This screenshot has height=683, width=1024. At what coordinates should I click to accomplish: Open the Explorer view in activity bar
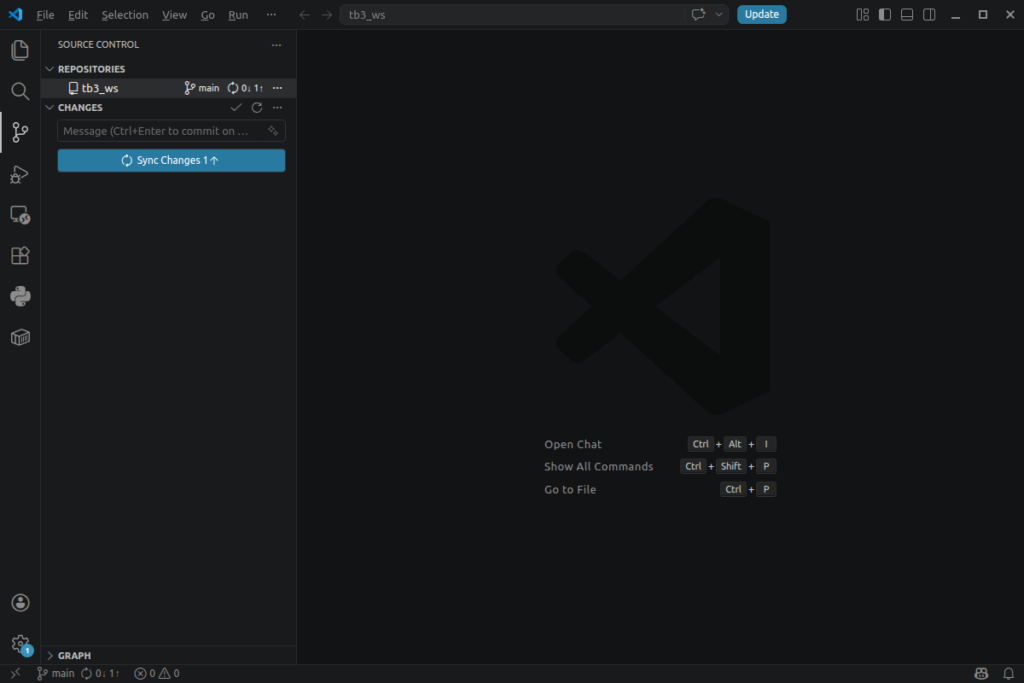(x=20, y=50)
